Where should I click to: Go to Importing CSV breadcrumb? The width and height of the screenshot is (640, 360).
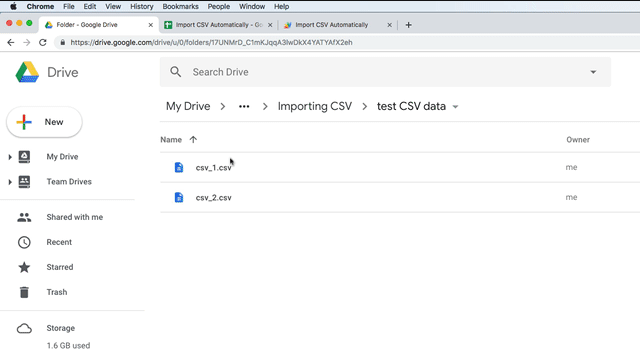(x=315, y=107)
